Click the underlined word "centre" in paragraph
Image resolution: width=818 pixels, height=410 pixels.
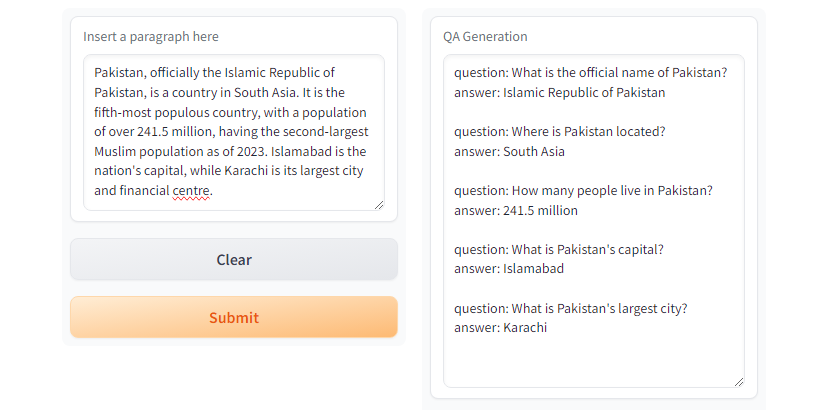tap(191, 190)
